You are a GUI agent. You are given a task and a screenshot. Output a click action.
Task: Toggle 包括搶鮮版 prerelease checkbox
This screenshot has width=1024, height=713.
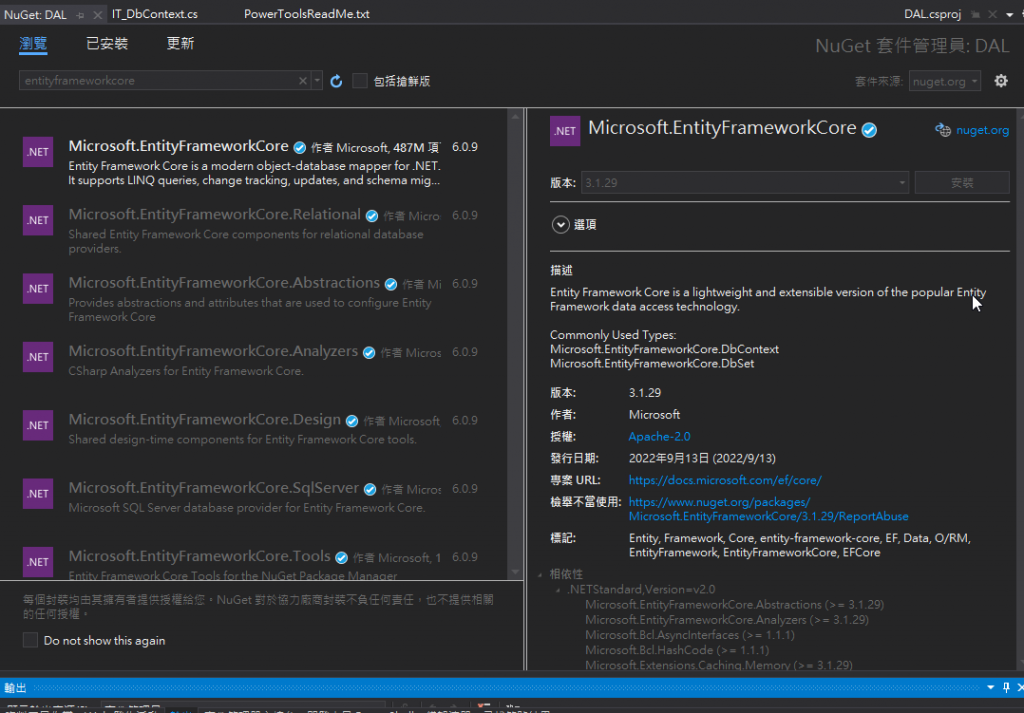pyautogui.click(x=360, y=81)
